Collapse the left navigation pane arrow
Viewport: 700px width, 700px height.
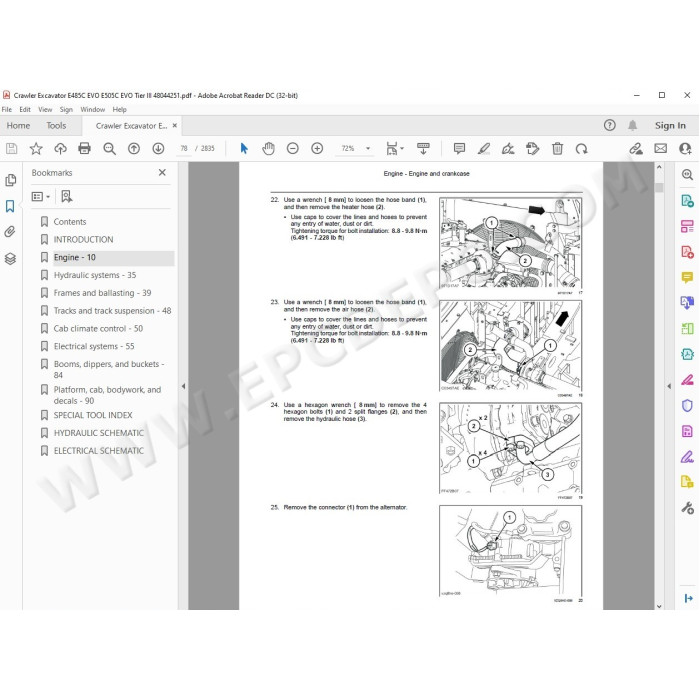tap(183, 386)
